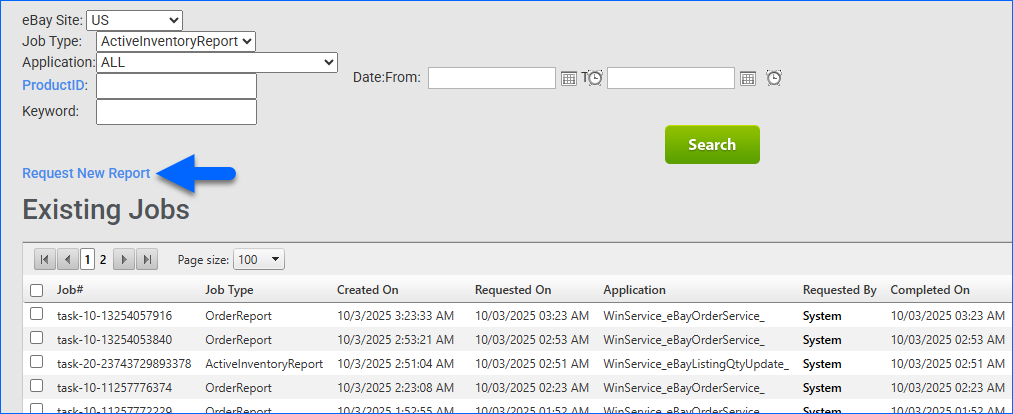Toggle the select-all checkbox in grid header
The image size is (1013, 414).
[37, 290]
